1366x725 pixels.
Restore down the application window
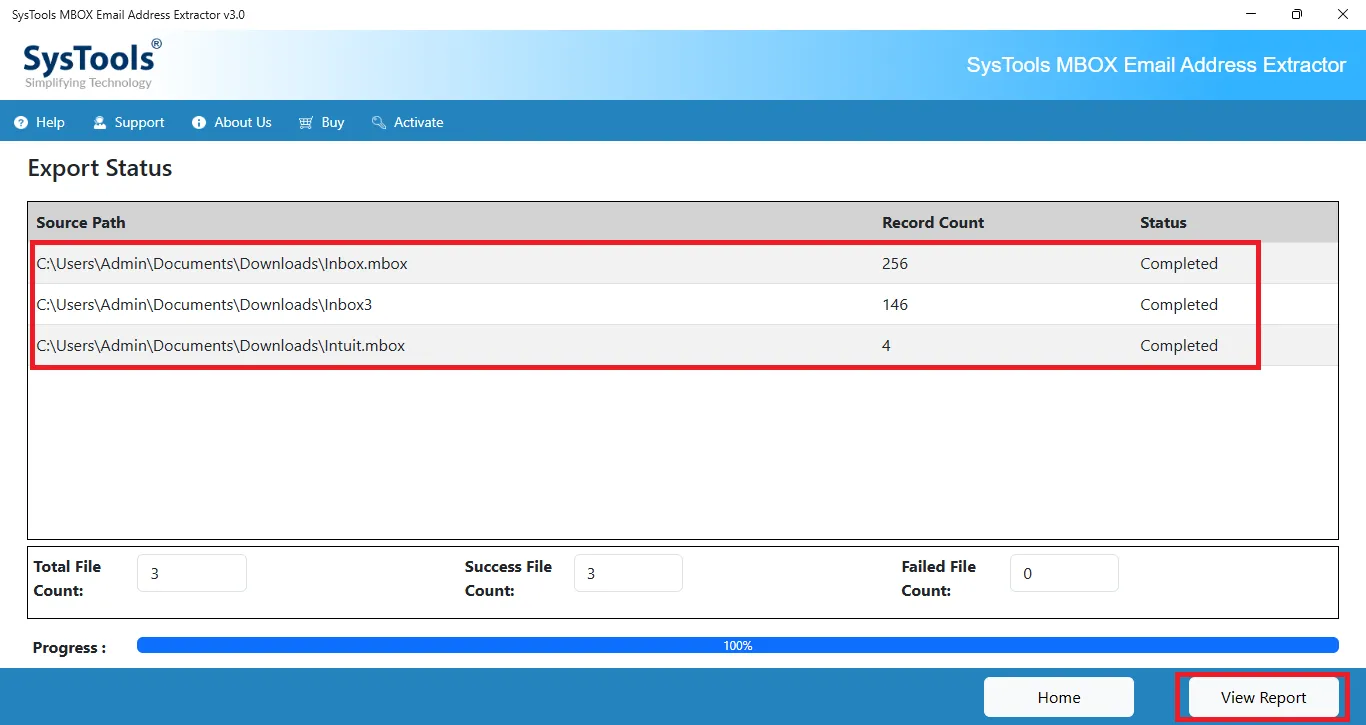1297,14
